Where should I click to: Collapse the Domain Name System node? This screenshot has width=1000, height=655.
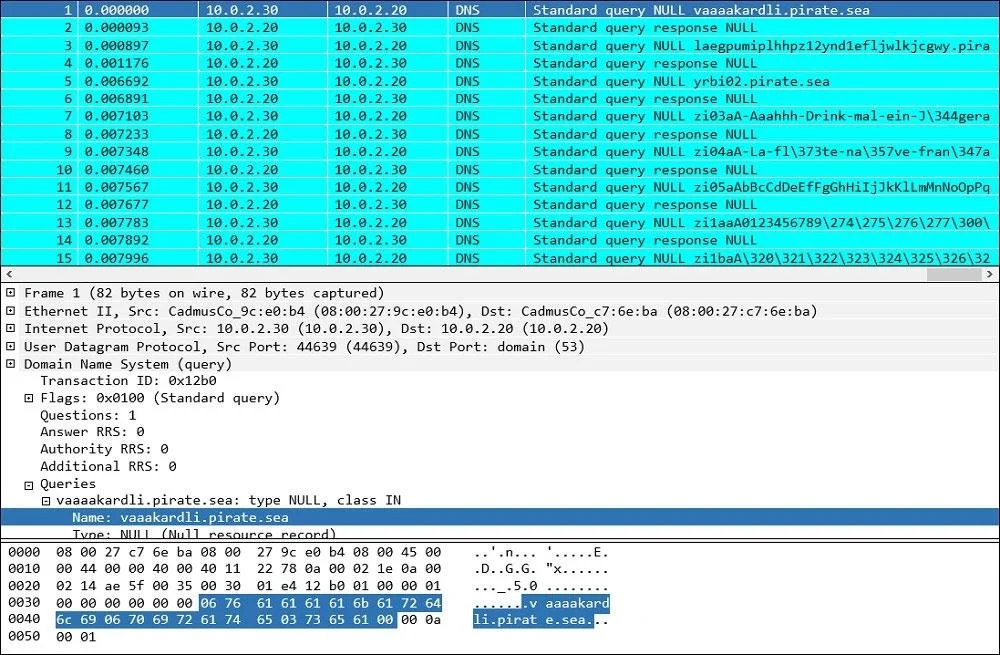tap(10, 364)
